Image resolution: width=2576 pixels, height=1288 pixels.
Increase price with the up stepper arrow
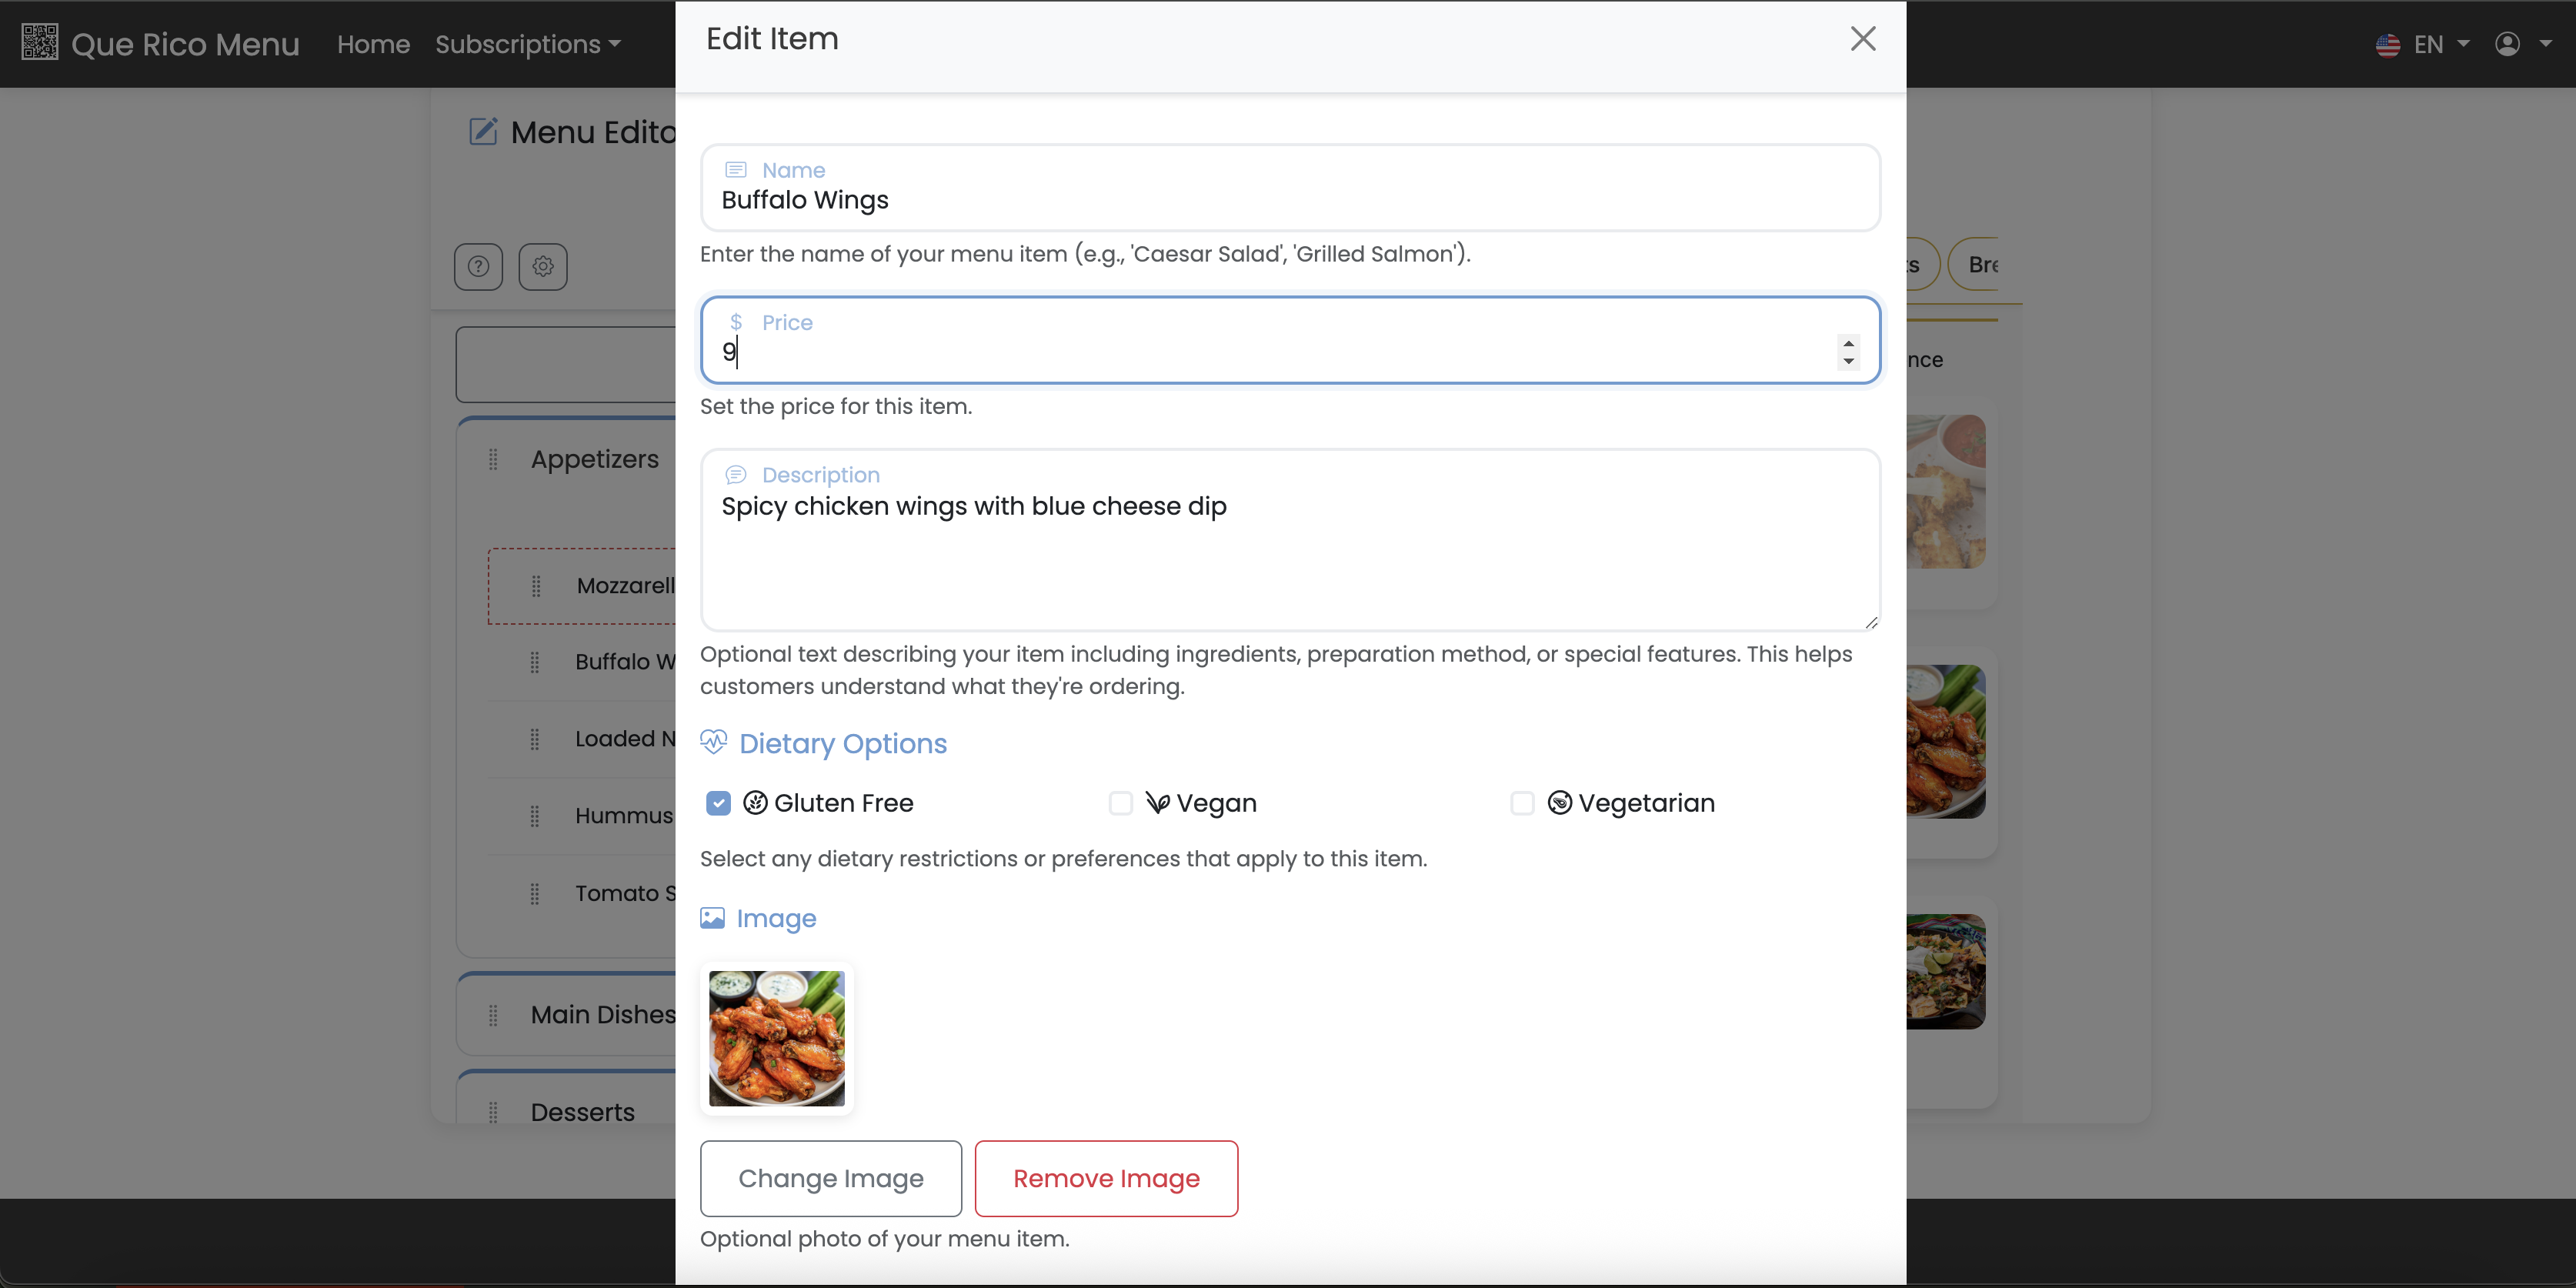coord(1848,344)
